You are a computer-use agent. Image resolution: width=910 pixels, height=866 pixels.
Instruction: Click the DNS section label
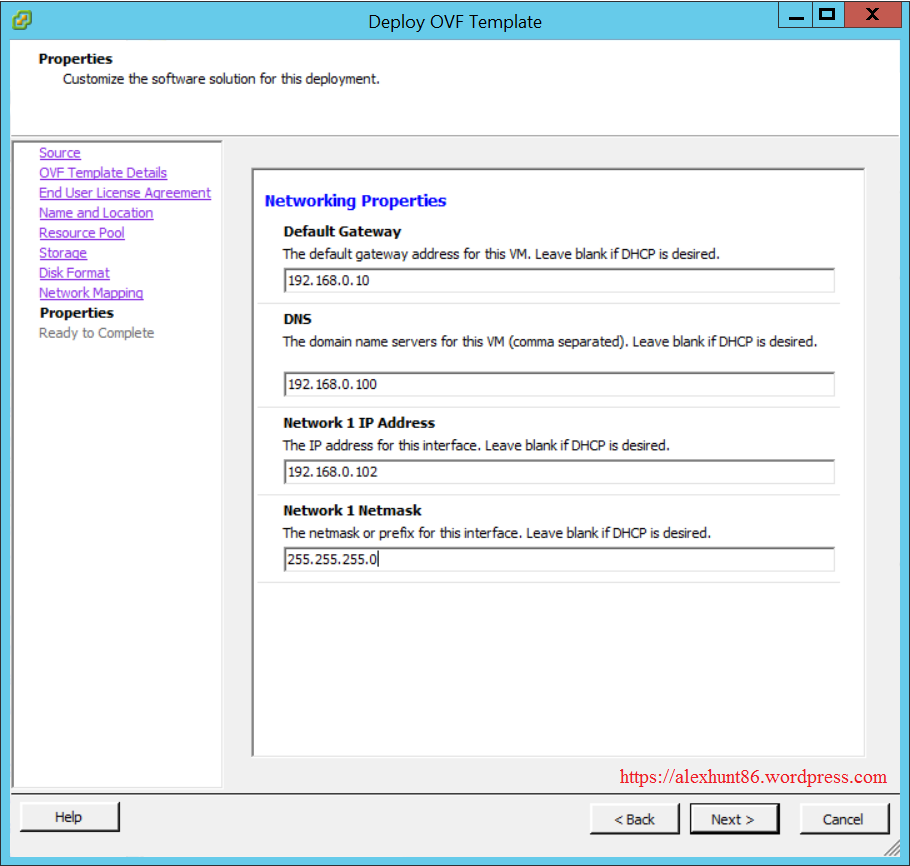tap(297, 319)
